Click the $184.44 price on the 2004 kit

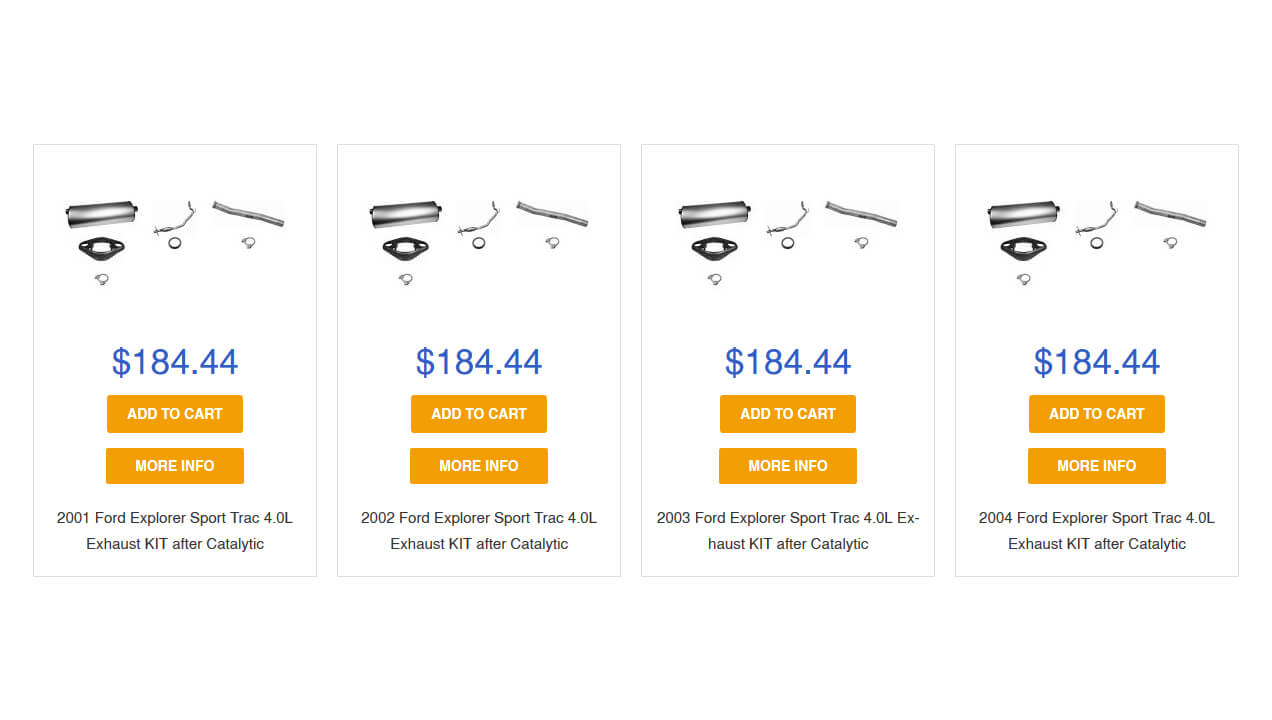pyautogui.click(x=1096, y=361)
